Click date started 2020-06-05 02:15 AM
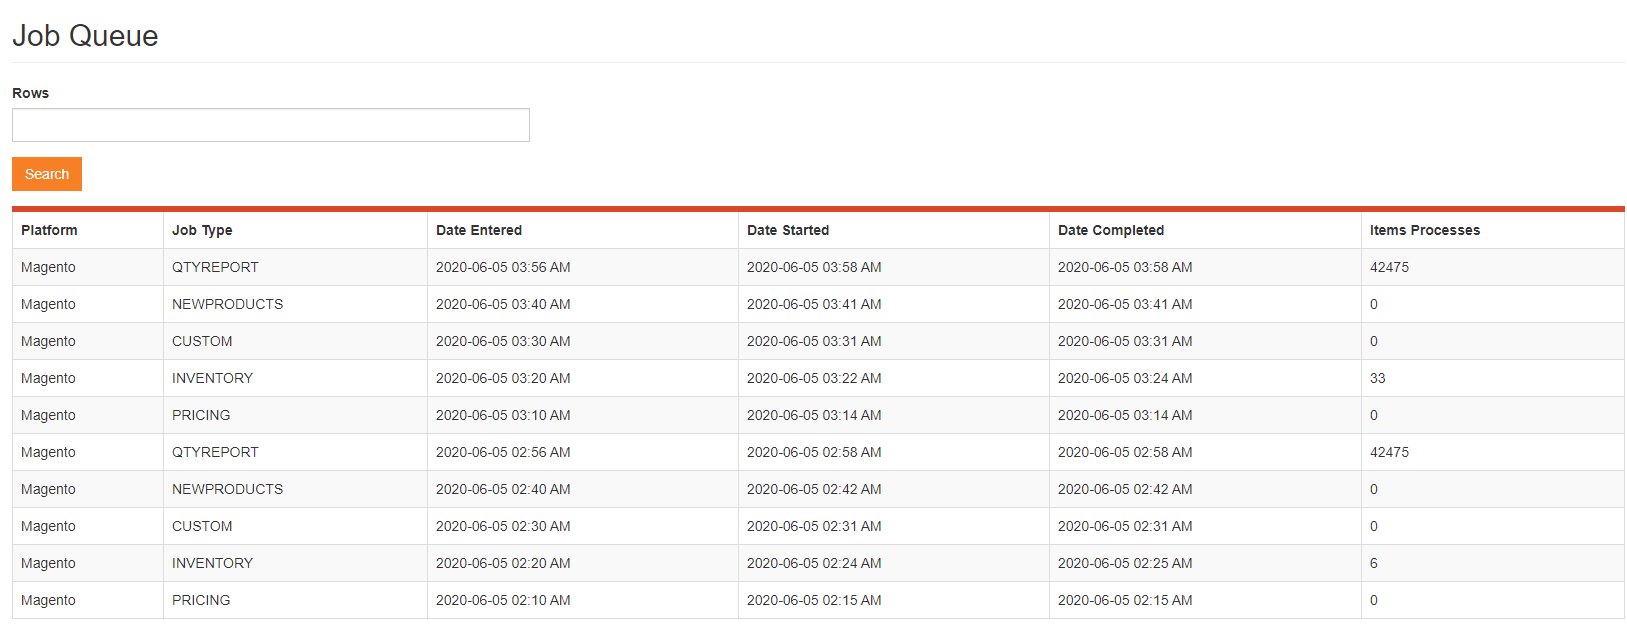This screenshot has width=1627, height=641. click(x=814, y=600)
